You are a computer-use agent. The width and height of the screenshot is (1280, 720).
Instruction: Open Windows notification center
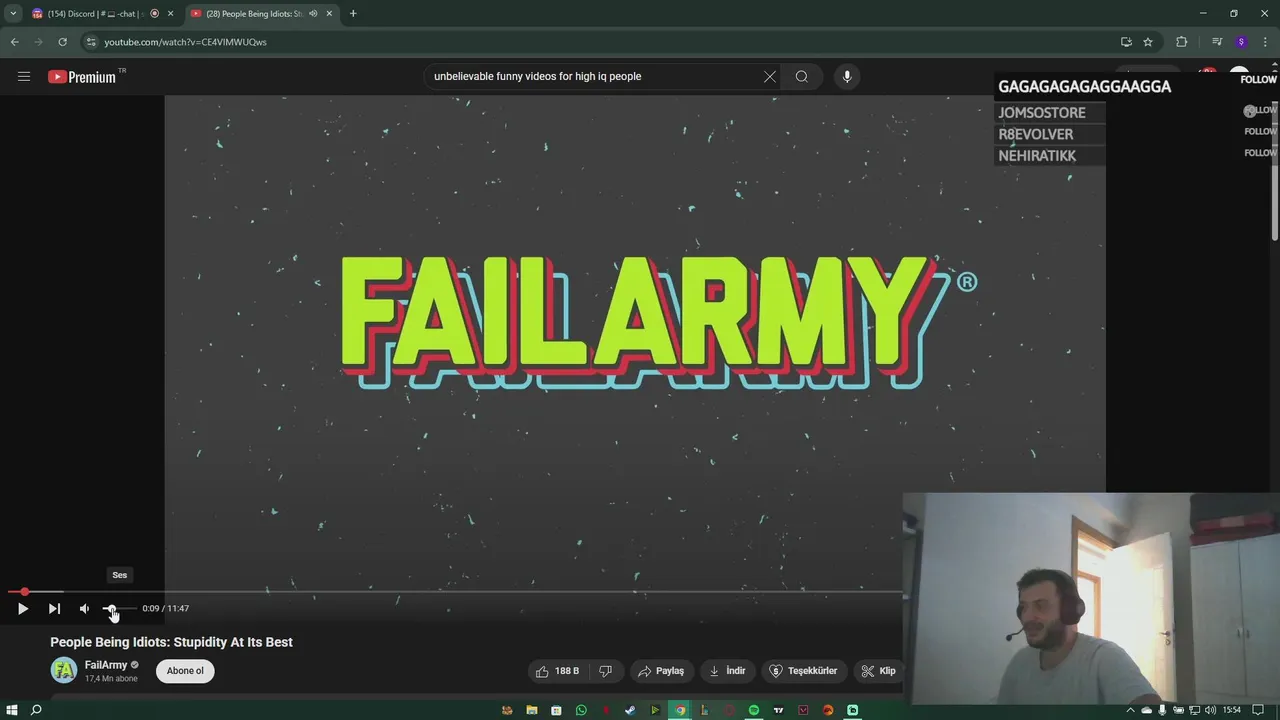[x=1258, y=710]
